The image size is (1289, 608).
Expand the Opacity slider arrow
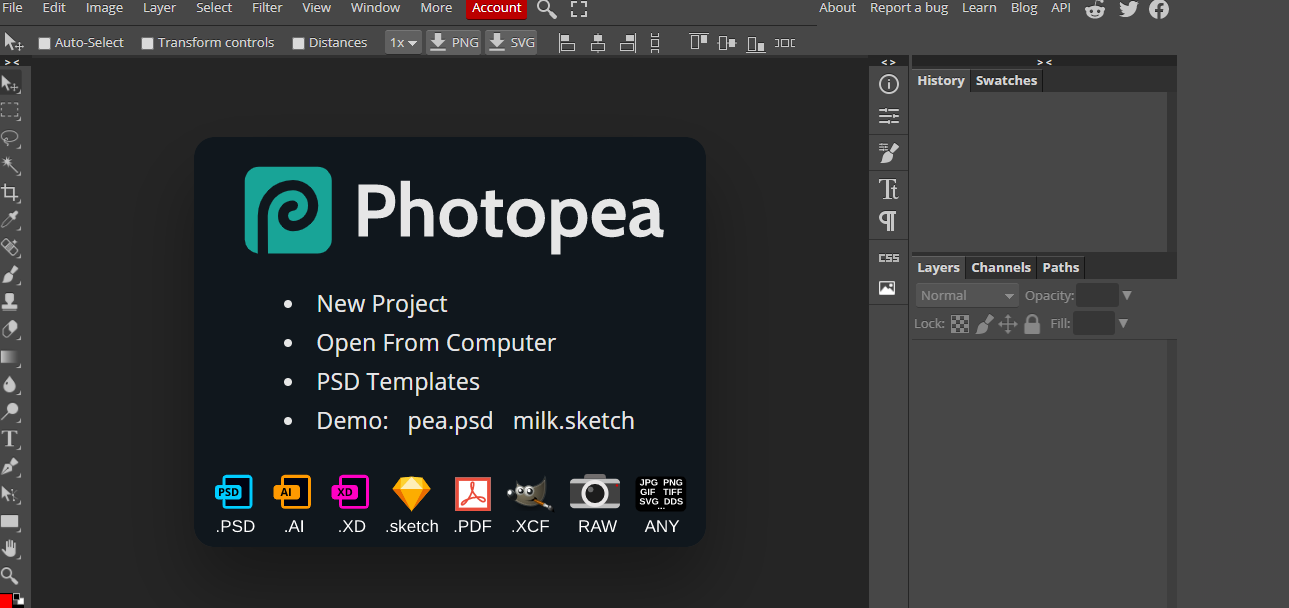[x=1126, y=295]
